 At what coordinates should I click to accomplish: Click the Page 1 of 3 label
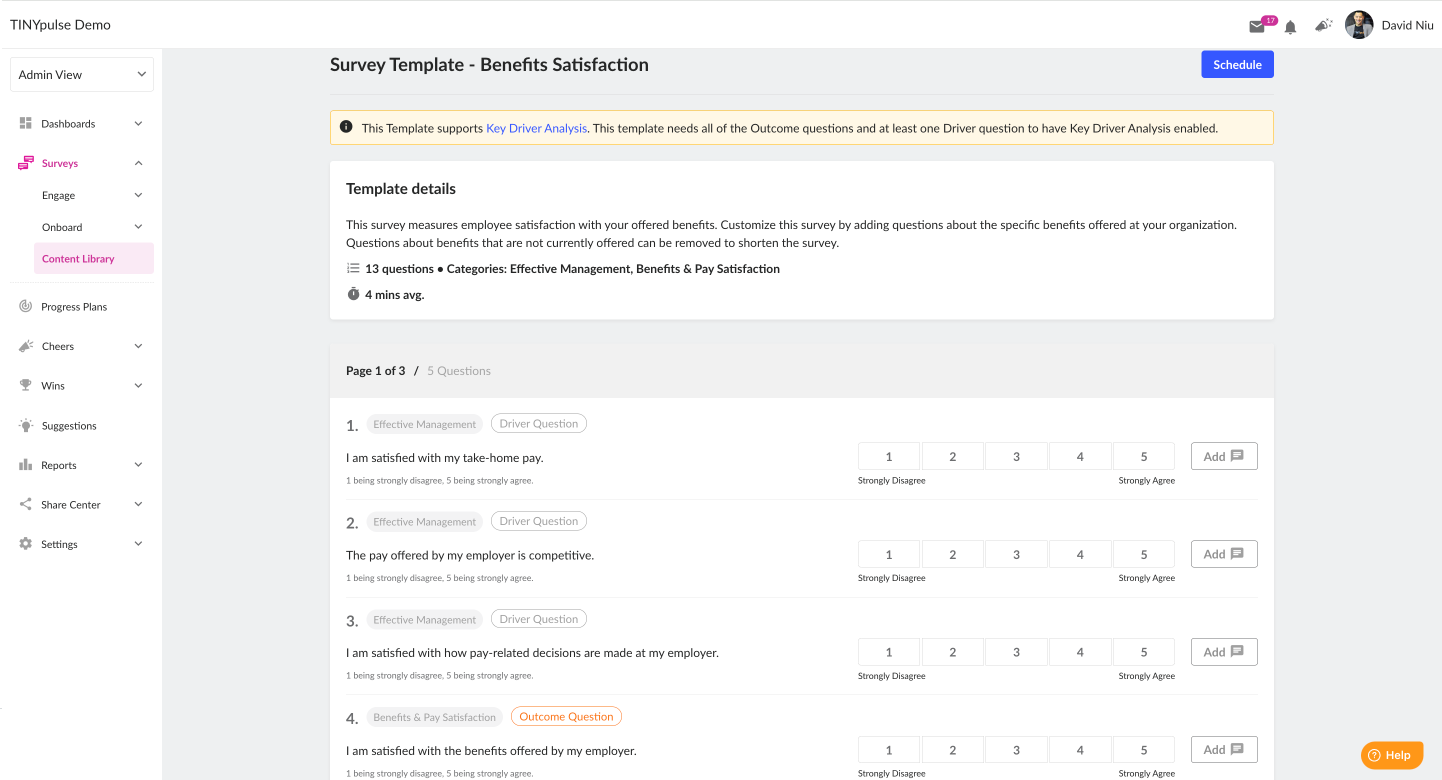tap(376, 371)
